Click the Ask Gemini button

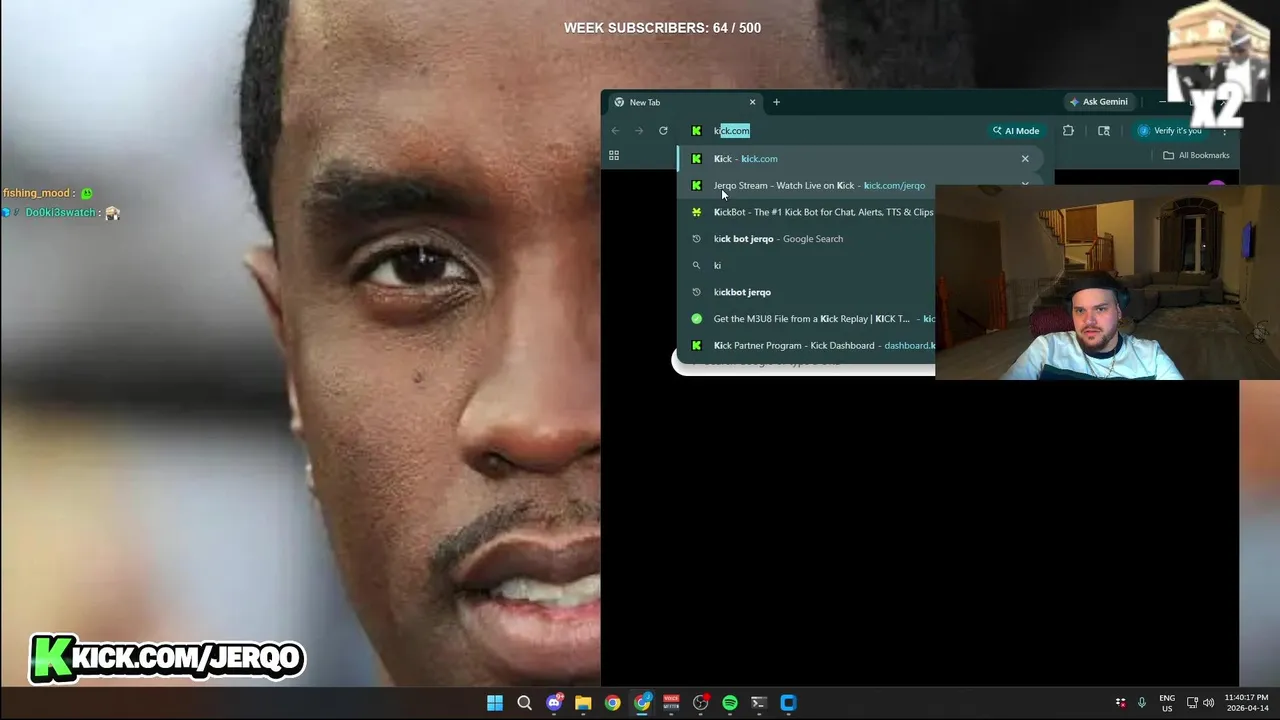1098,102
